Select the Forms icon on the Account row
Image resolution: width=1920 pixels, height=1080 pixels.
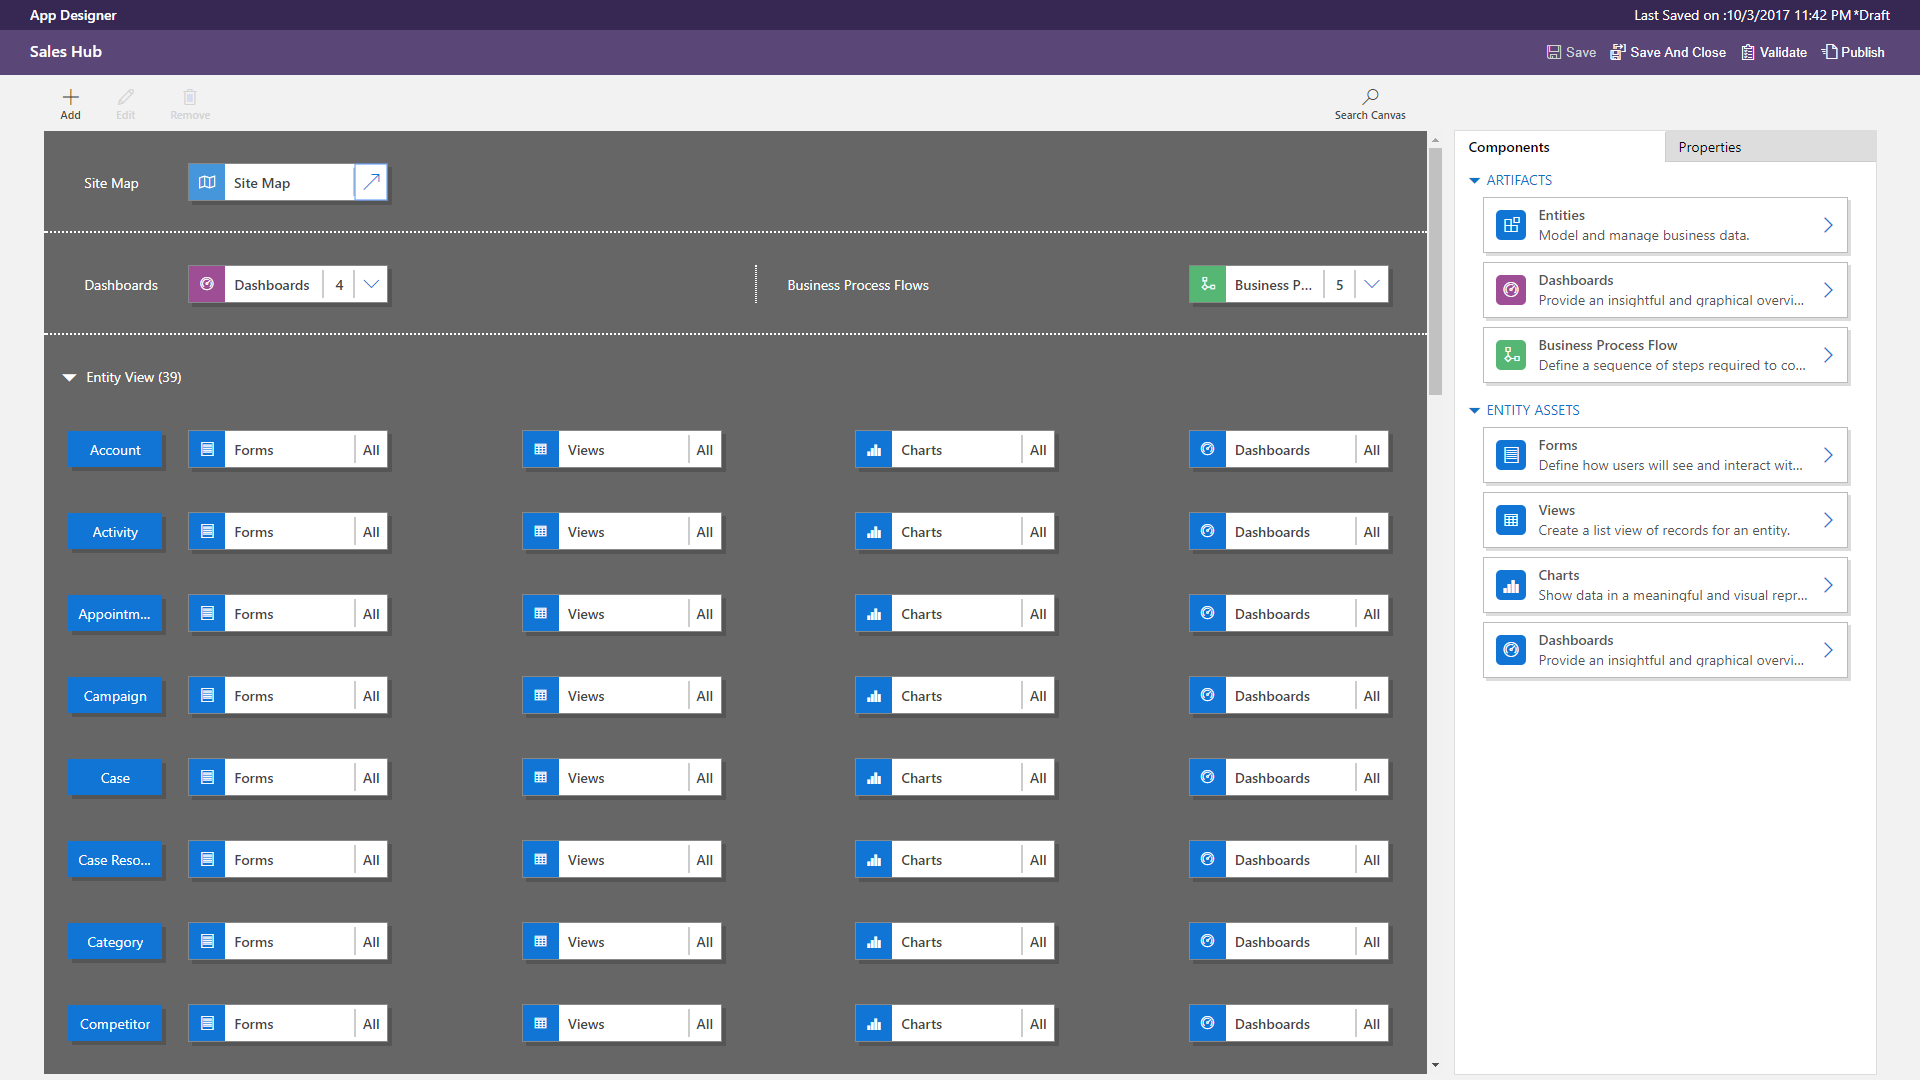[206, 449]
